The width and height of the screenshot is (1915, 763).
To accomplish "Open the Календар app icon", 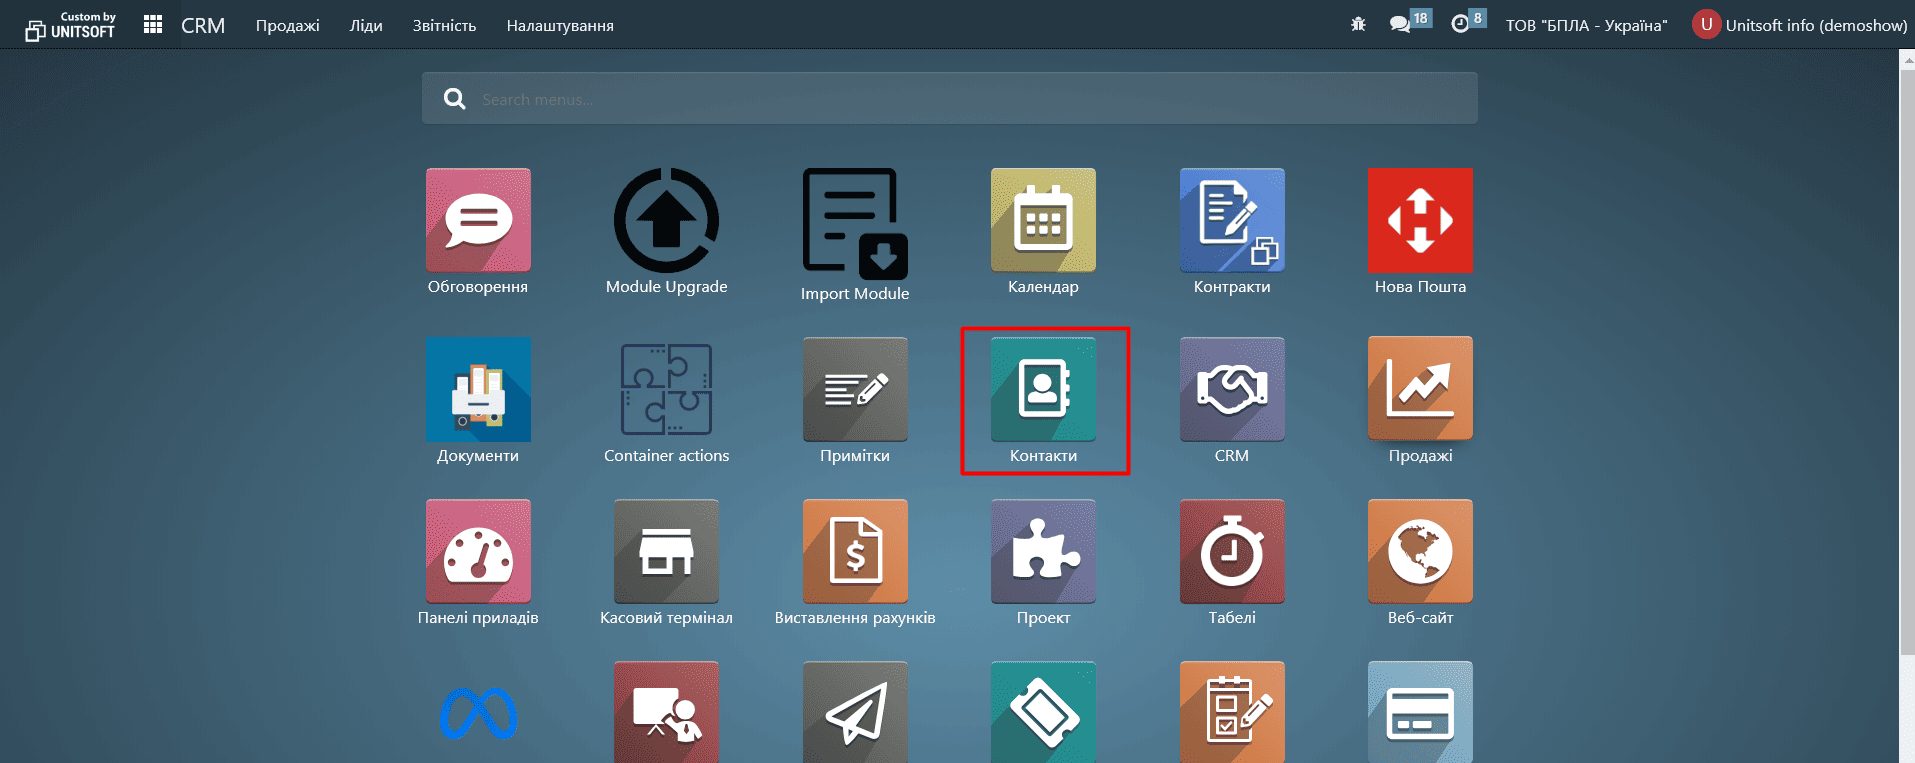I will tap(1043, 220).
